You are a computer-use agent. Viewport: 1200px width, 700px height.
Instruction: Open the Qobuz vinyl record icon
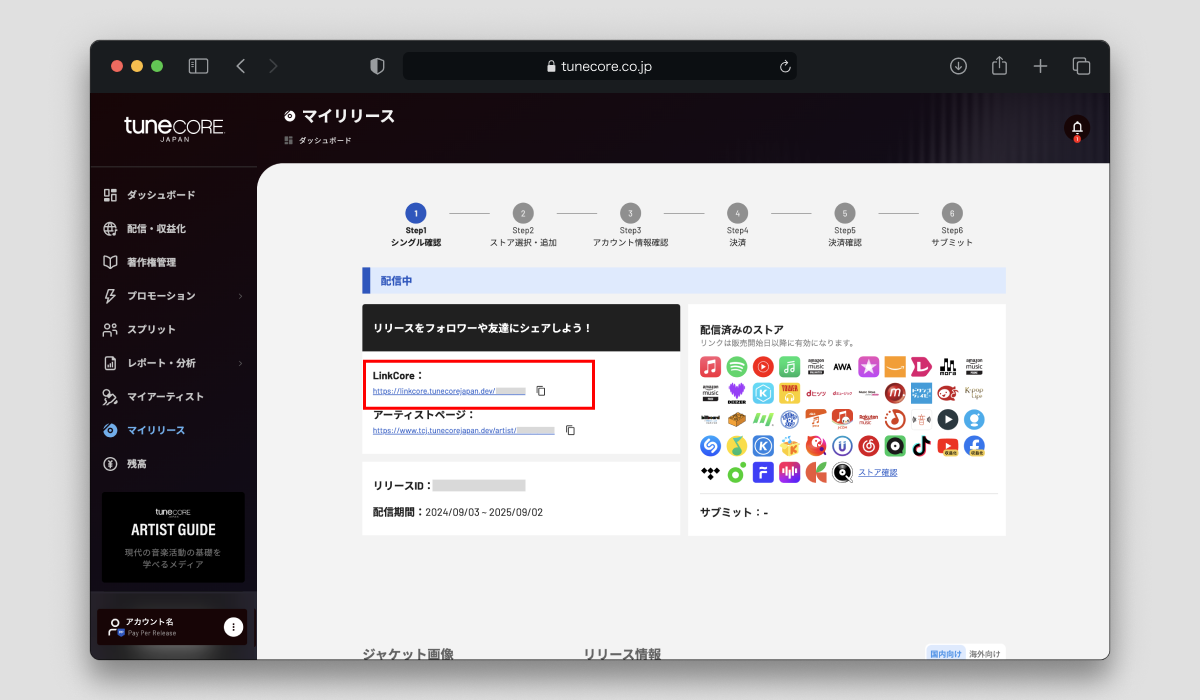tap(842, 472)
